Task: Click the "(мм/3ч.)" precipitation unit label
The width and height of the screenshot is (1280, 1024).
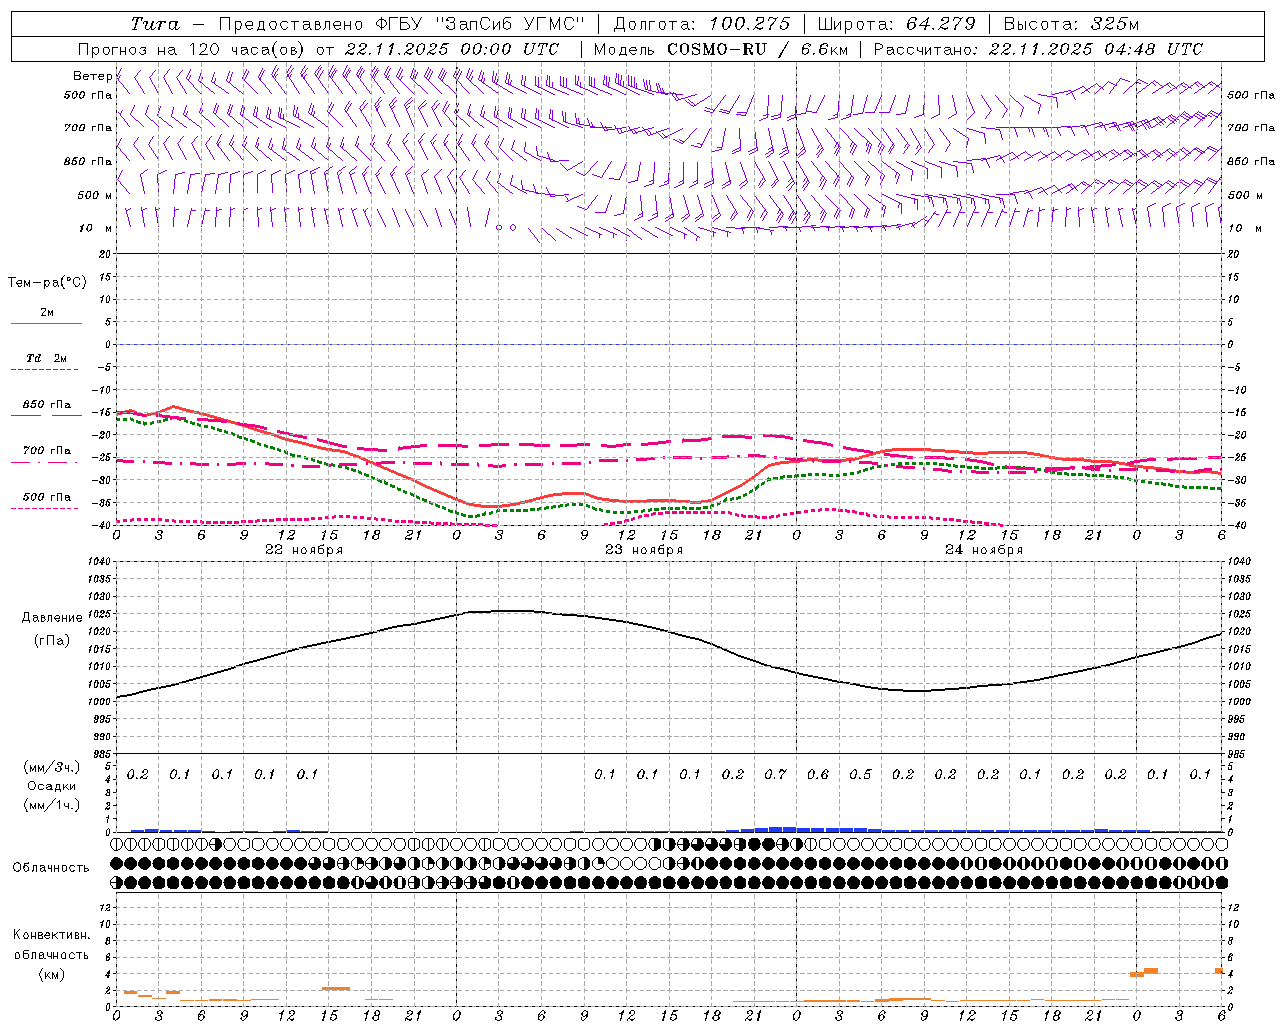Action: tap(52, 768)
